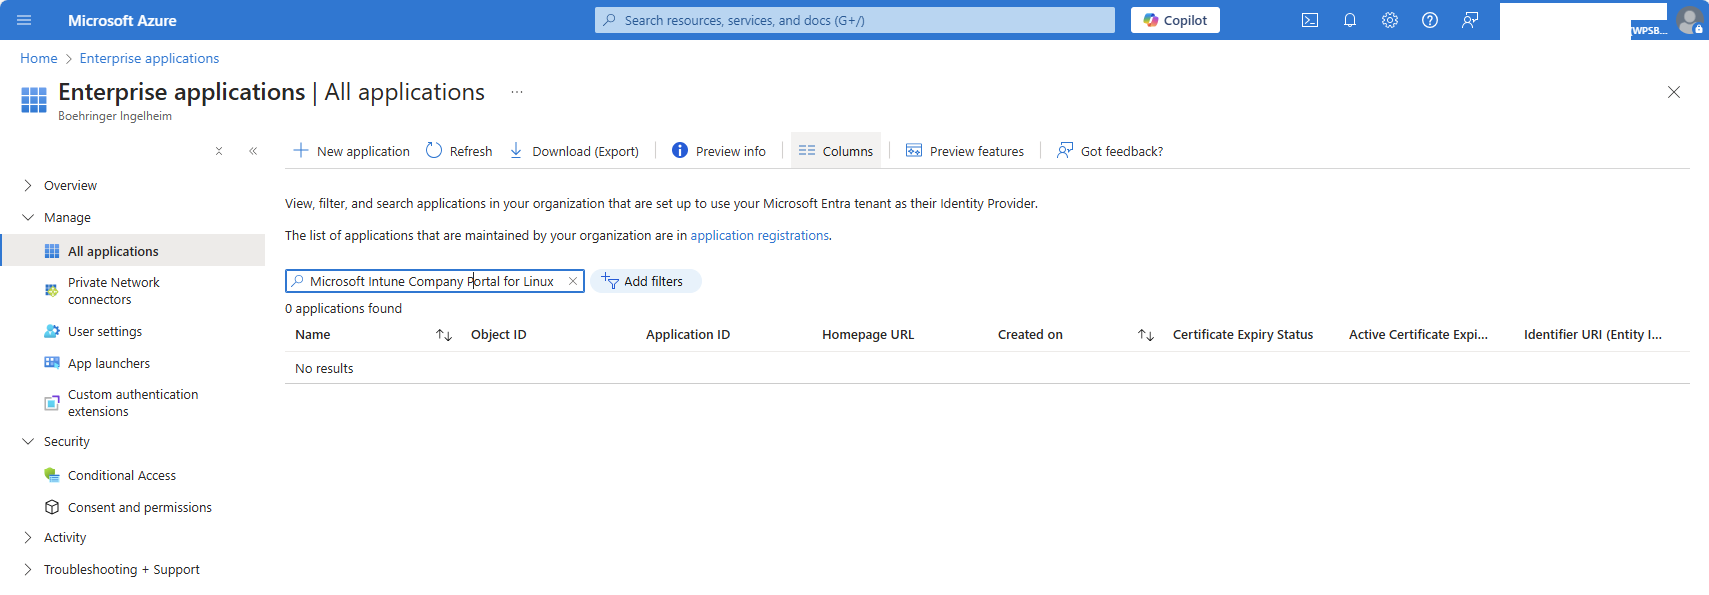Open the ellipsis more options by title
This screenshot has height=595, width=1709.
click(x=517, y=92)
